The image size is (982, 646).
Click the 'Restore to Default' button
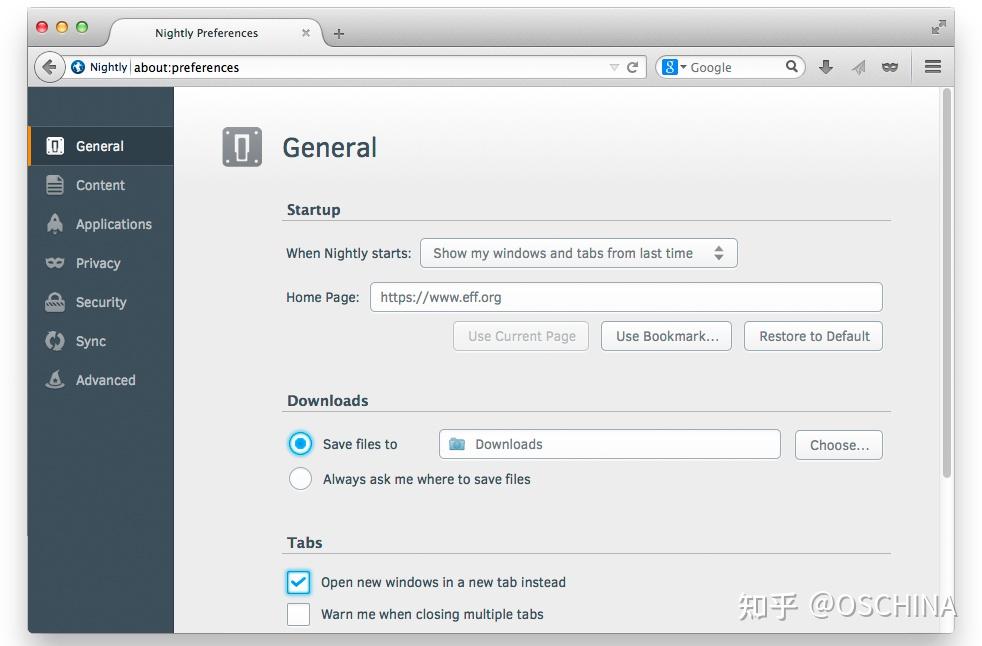[x=813, y=336]
